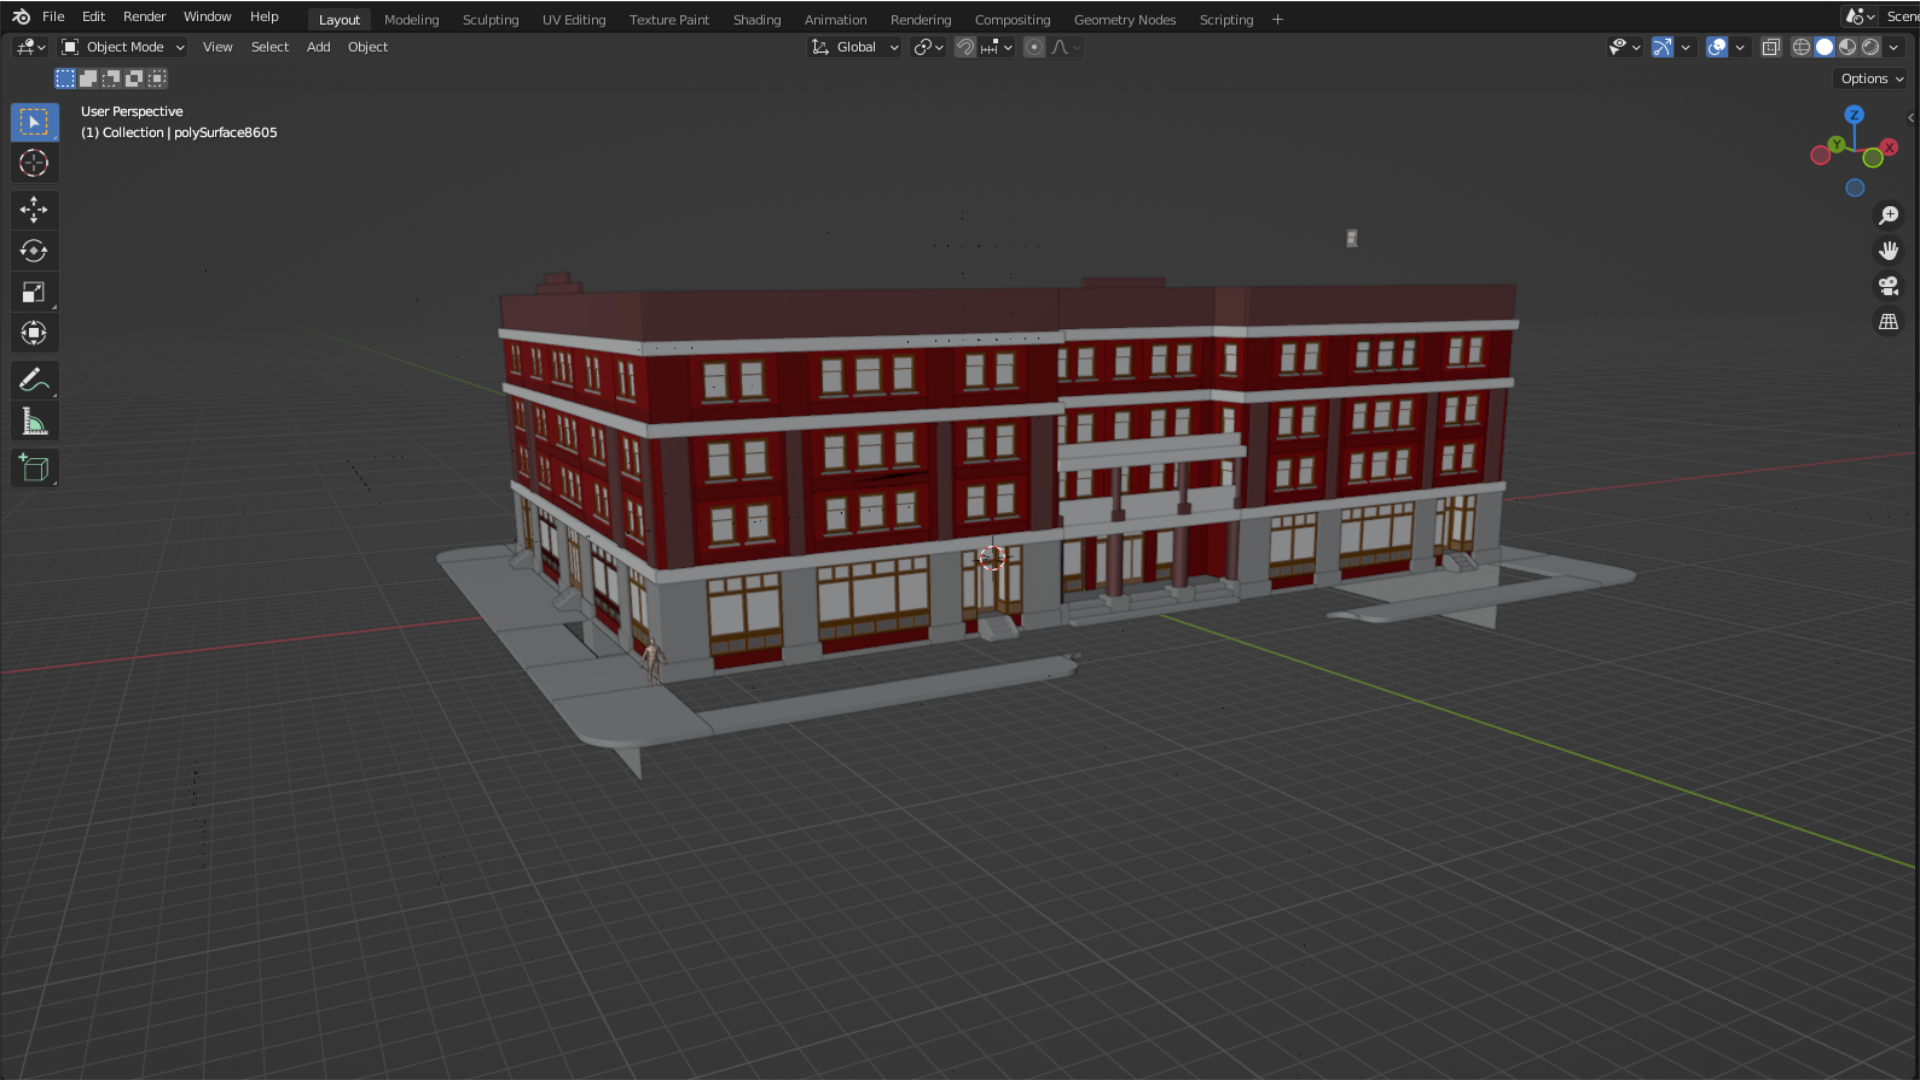The height and width of the screenshot is (1080, 1920).
Task: Toggle X-ray mode
Action: click(x=1771, y=47)
